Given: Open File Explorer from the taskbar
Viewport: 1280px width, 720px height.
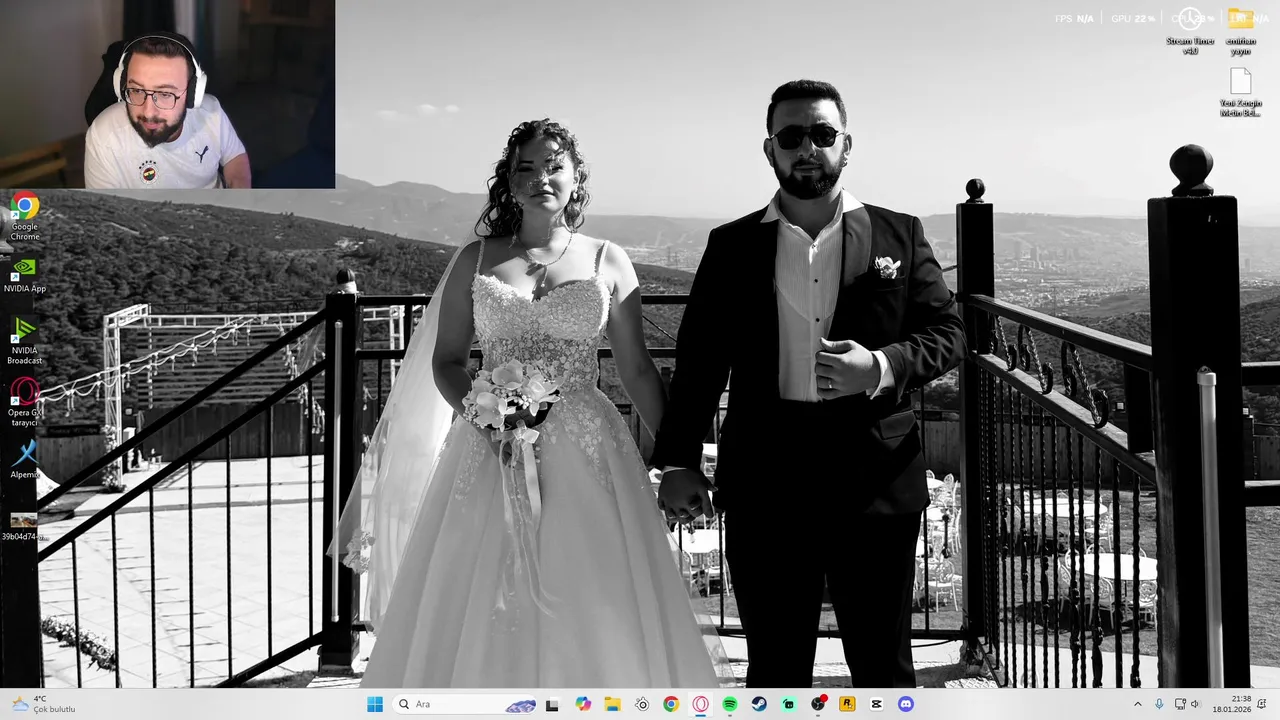Looking at the screenshot, I should point(612,704).
